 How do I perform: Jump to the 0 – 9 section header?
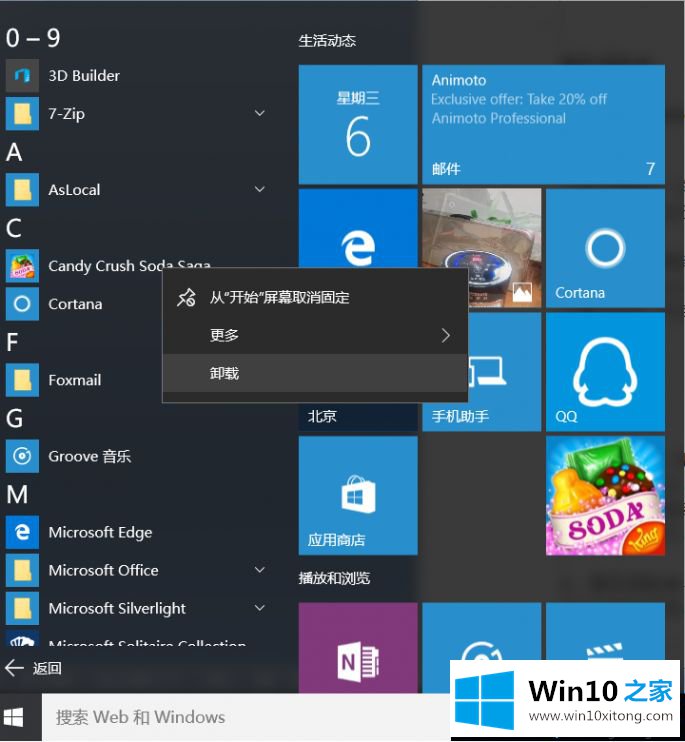pyautogui.click(x=33, y=38)
